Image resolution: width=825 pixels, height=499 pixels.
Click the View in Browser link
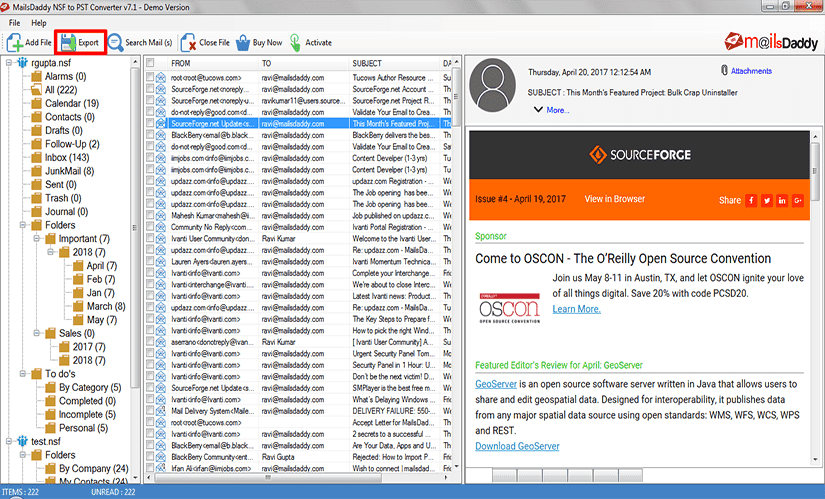click(615, 199)
